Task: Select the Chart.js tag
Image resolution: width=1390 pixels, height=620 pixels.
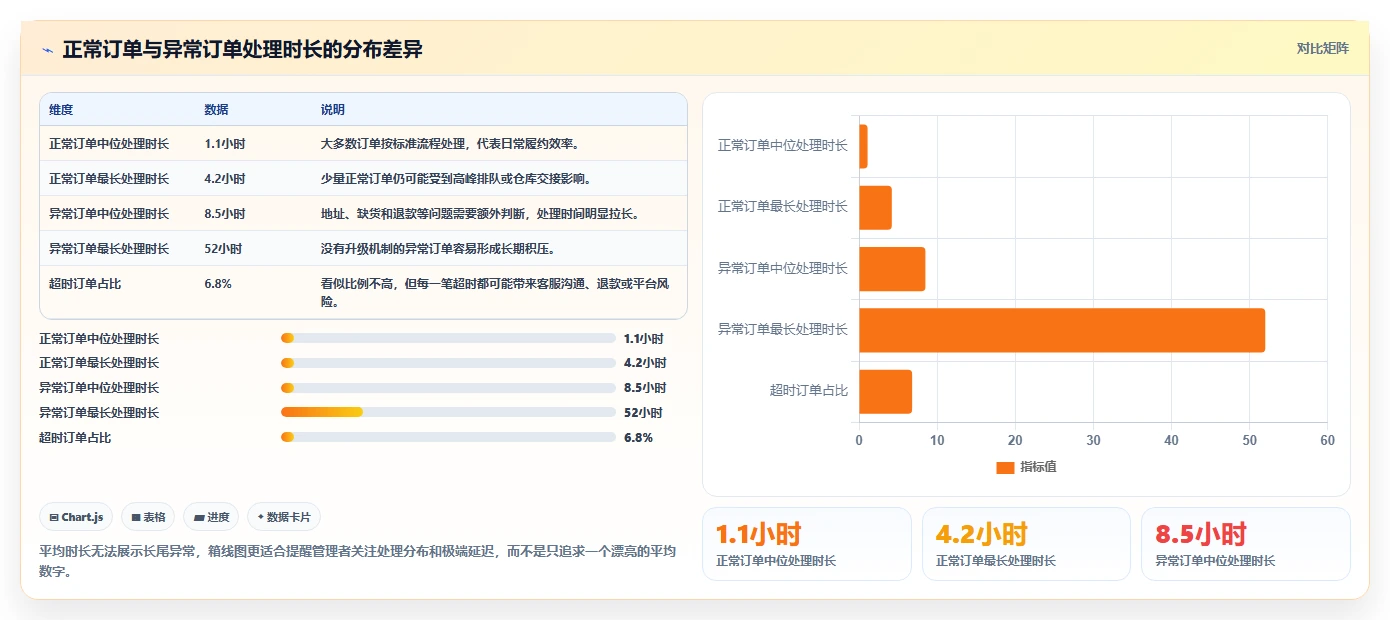Action: 77,517
